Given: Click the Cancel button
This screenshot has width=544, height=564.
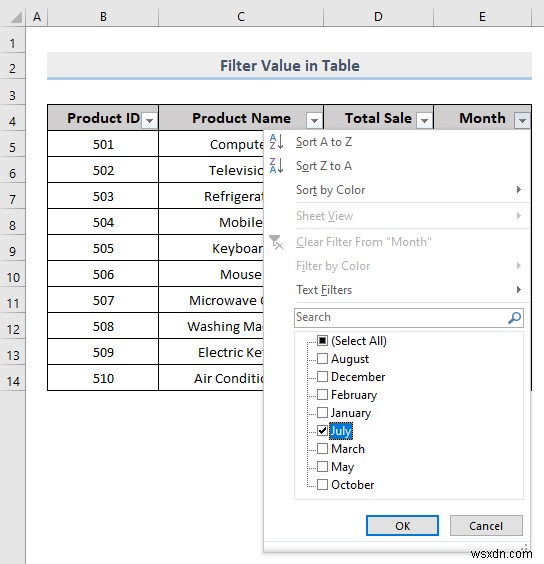Looking at the screenshot, I should (486, 526).
